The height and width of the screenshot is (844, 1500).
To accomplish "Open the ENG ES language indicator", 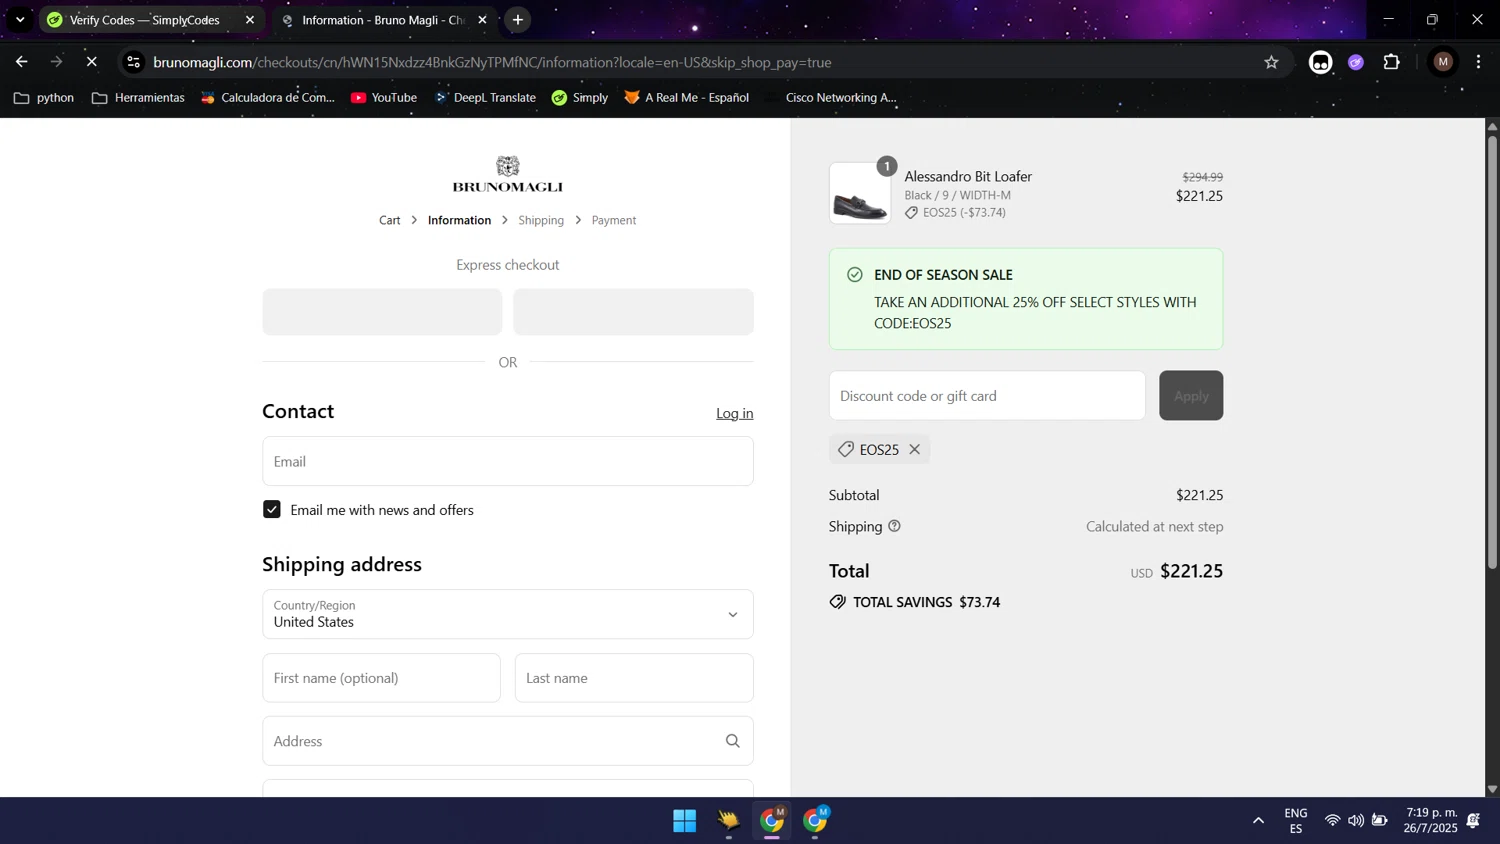I will pyautogui.click(x=1295, y=821).
